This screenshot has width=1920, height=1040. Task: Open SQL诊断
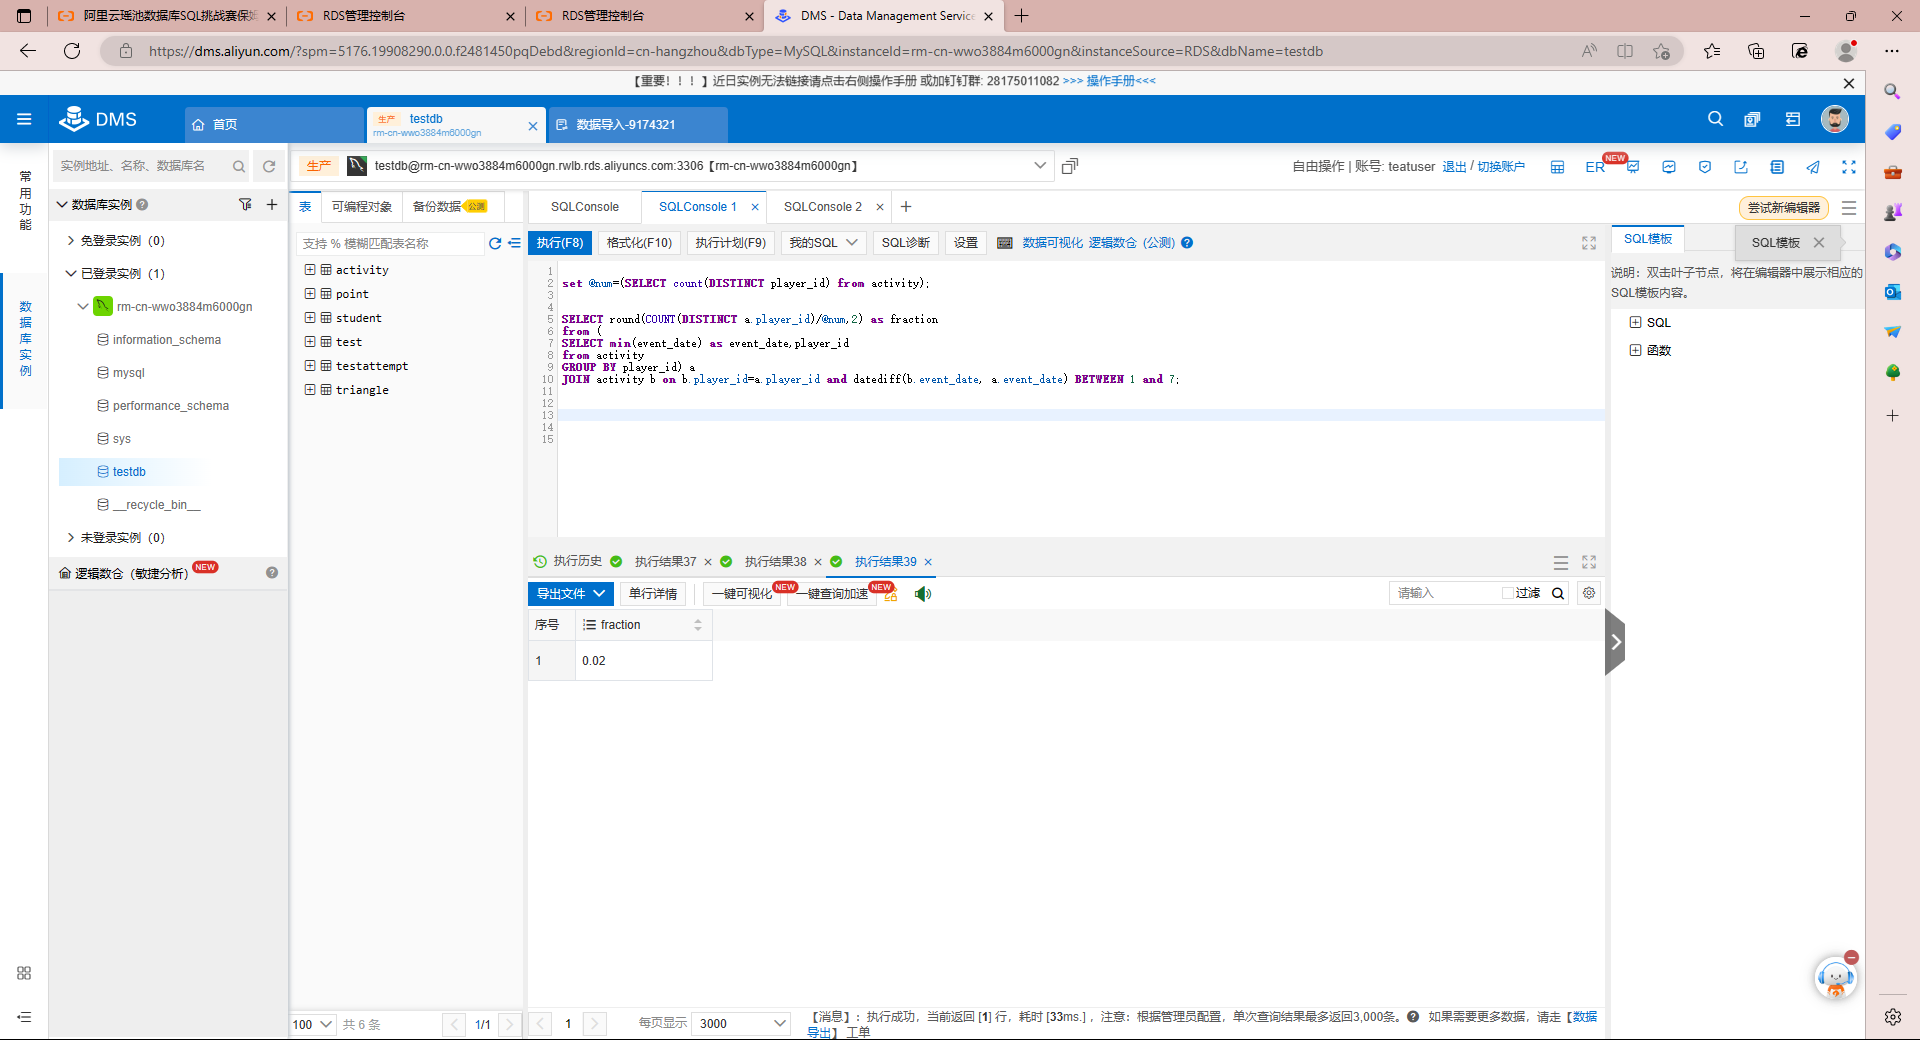(x=906, y=243)
